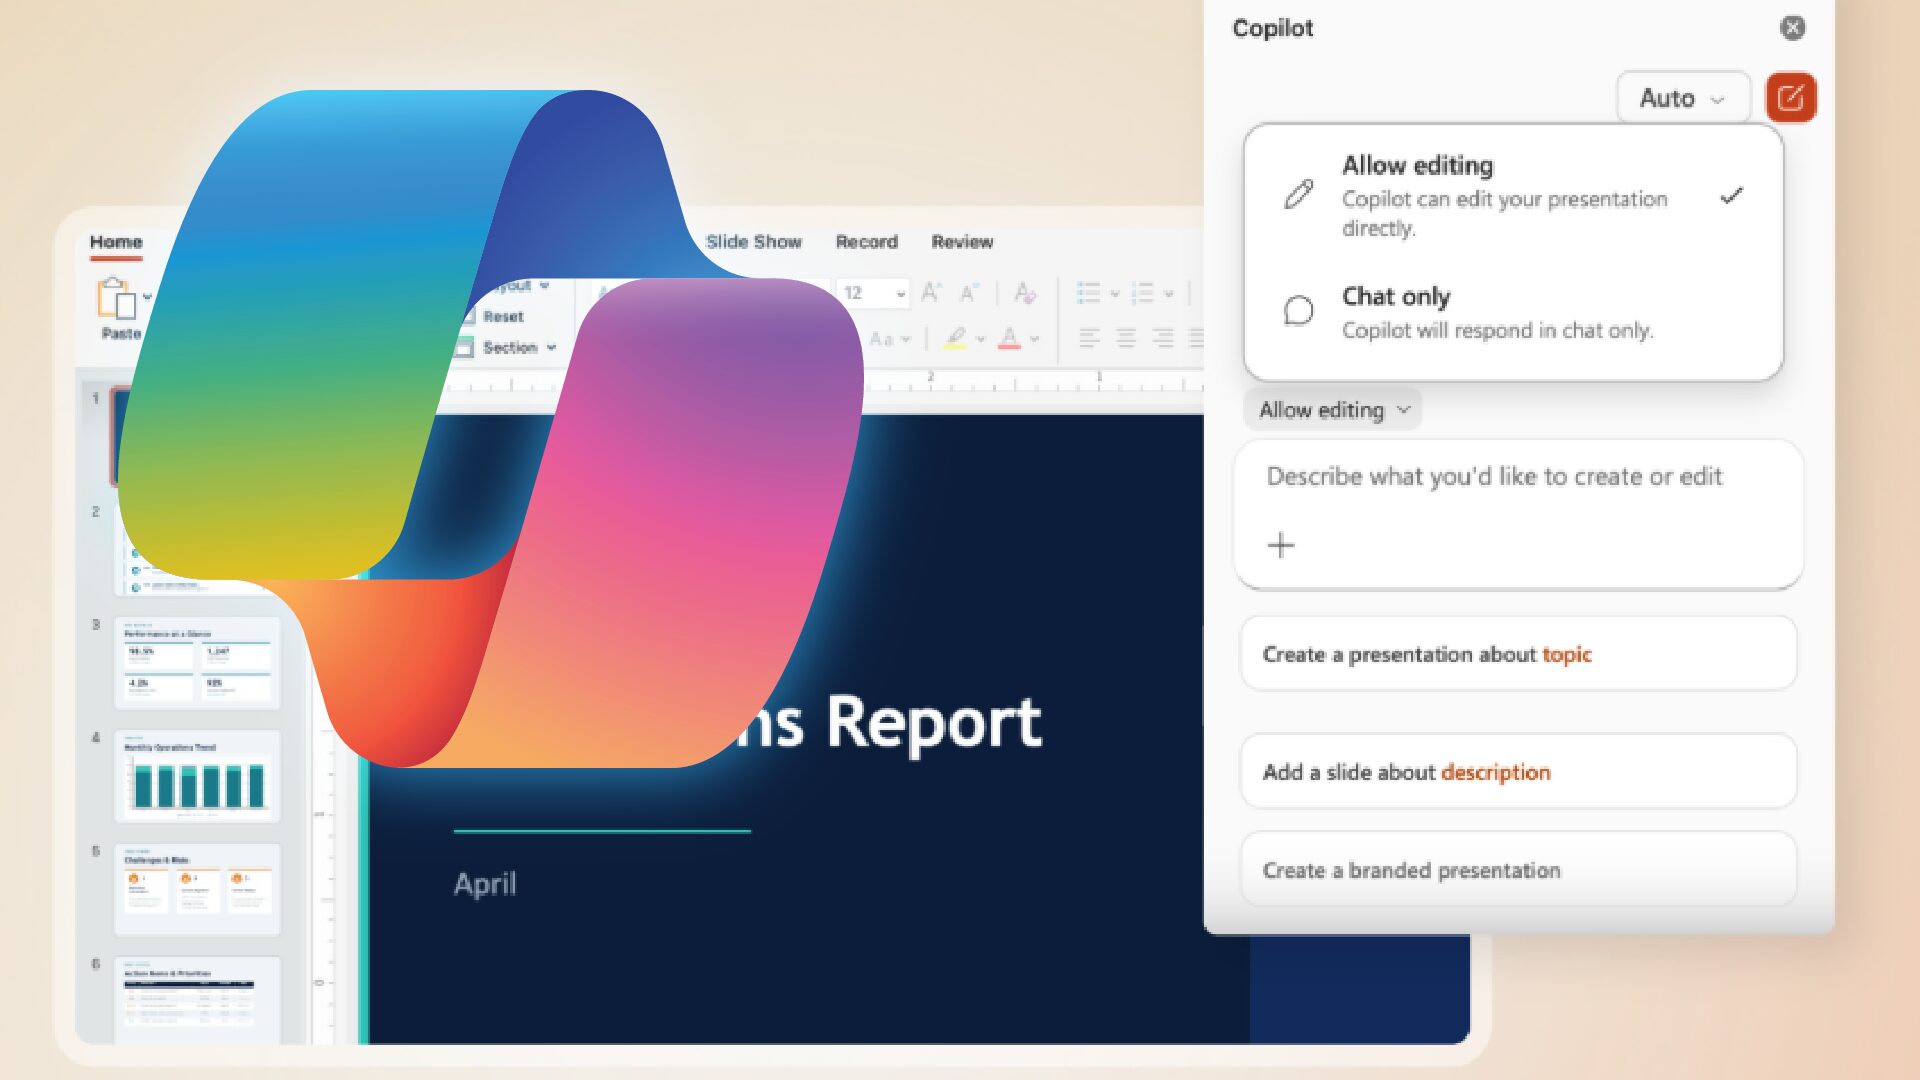Open the Record ribbon tab
This screenshot has width=1920, height=1080.
(x=867, y=242)
